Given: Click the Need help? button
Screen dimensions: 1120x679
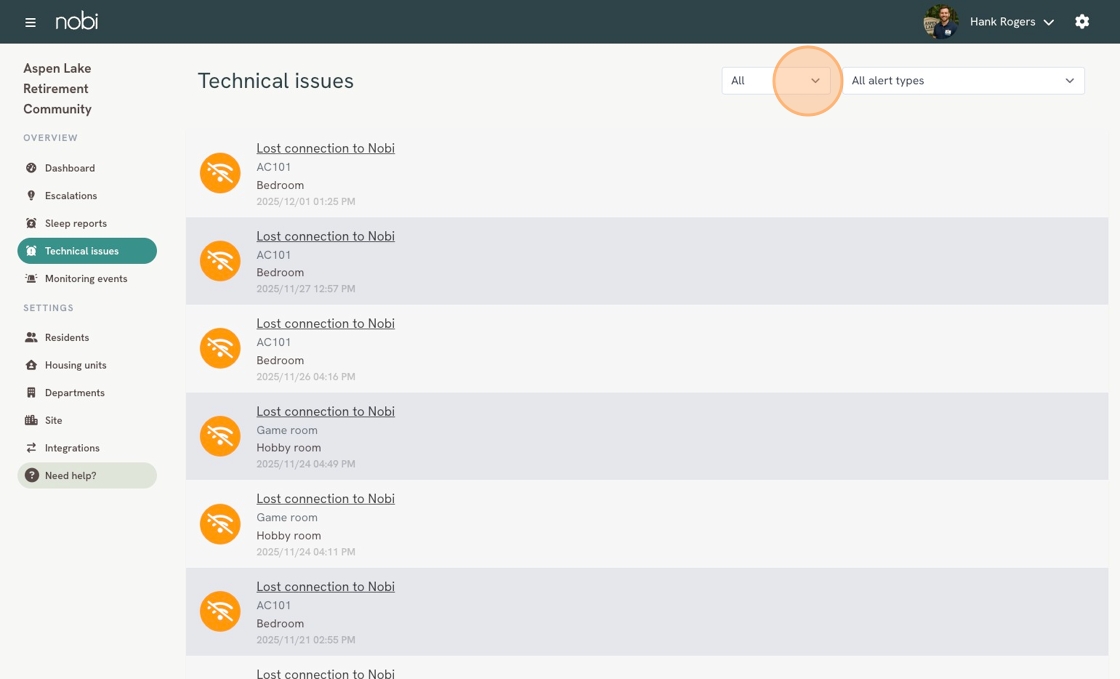Looking at the screenshot, I should [x=87, y=476].
